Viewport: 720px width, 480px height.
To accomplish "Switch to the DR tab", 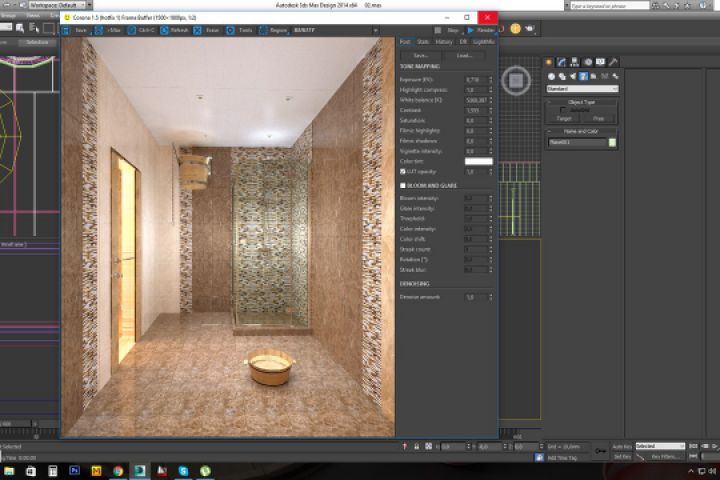I will pos(463,42).
